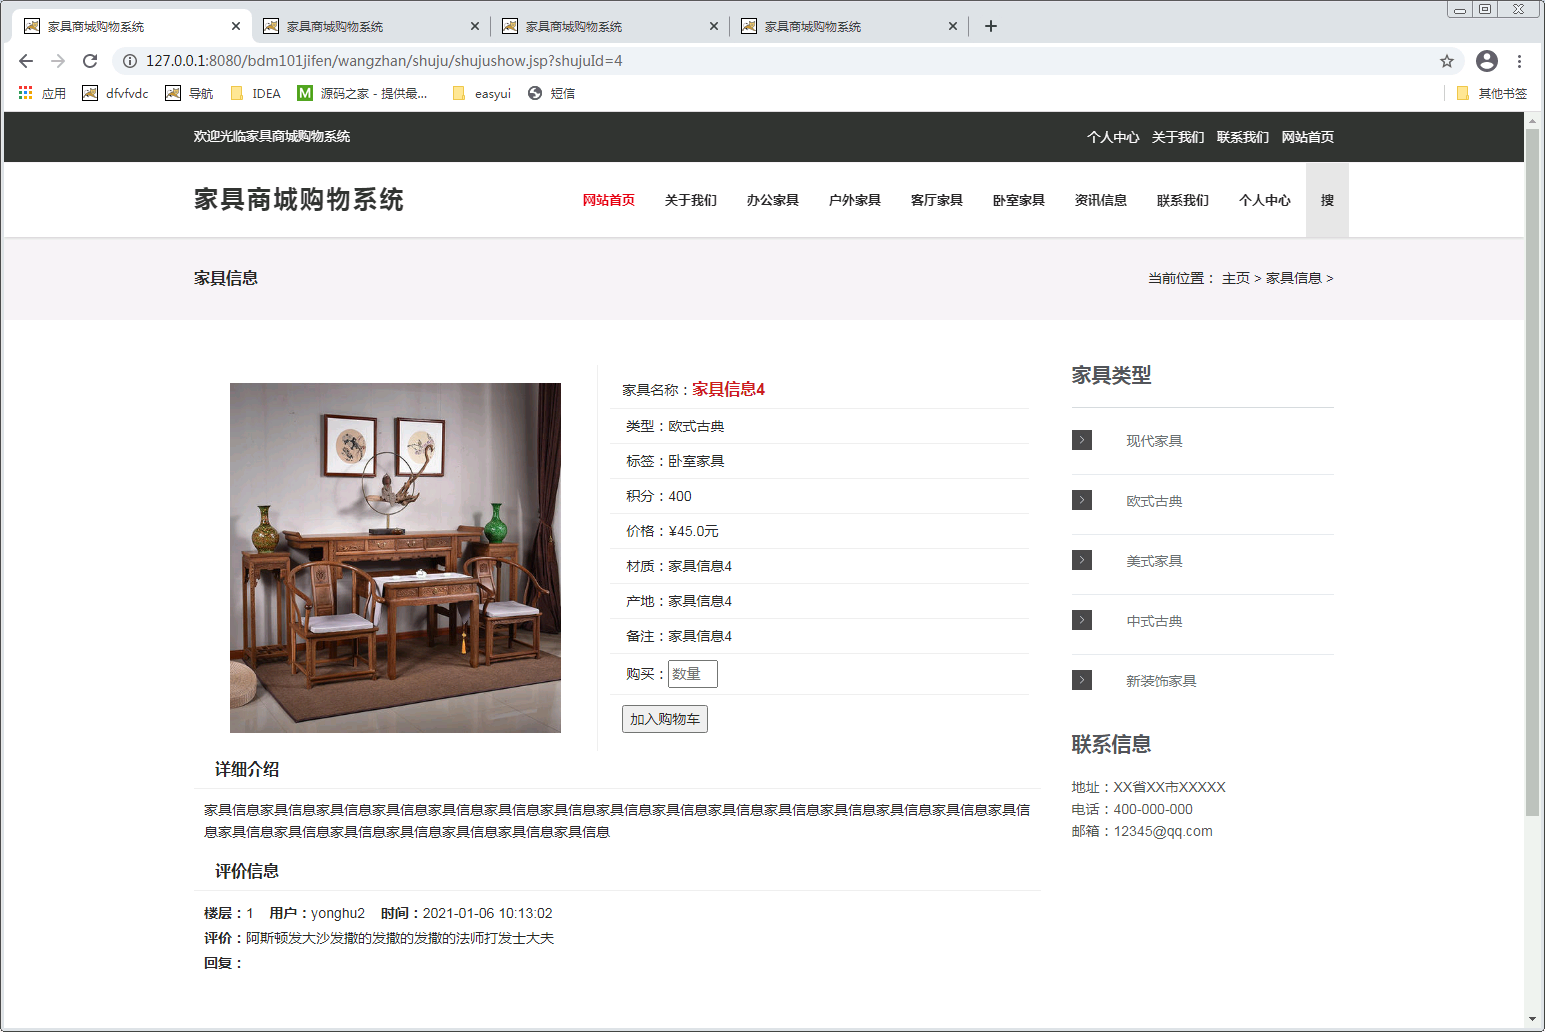
Task: Click the page vertical scrollbar
Action: [x=1532, y=470]
